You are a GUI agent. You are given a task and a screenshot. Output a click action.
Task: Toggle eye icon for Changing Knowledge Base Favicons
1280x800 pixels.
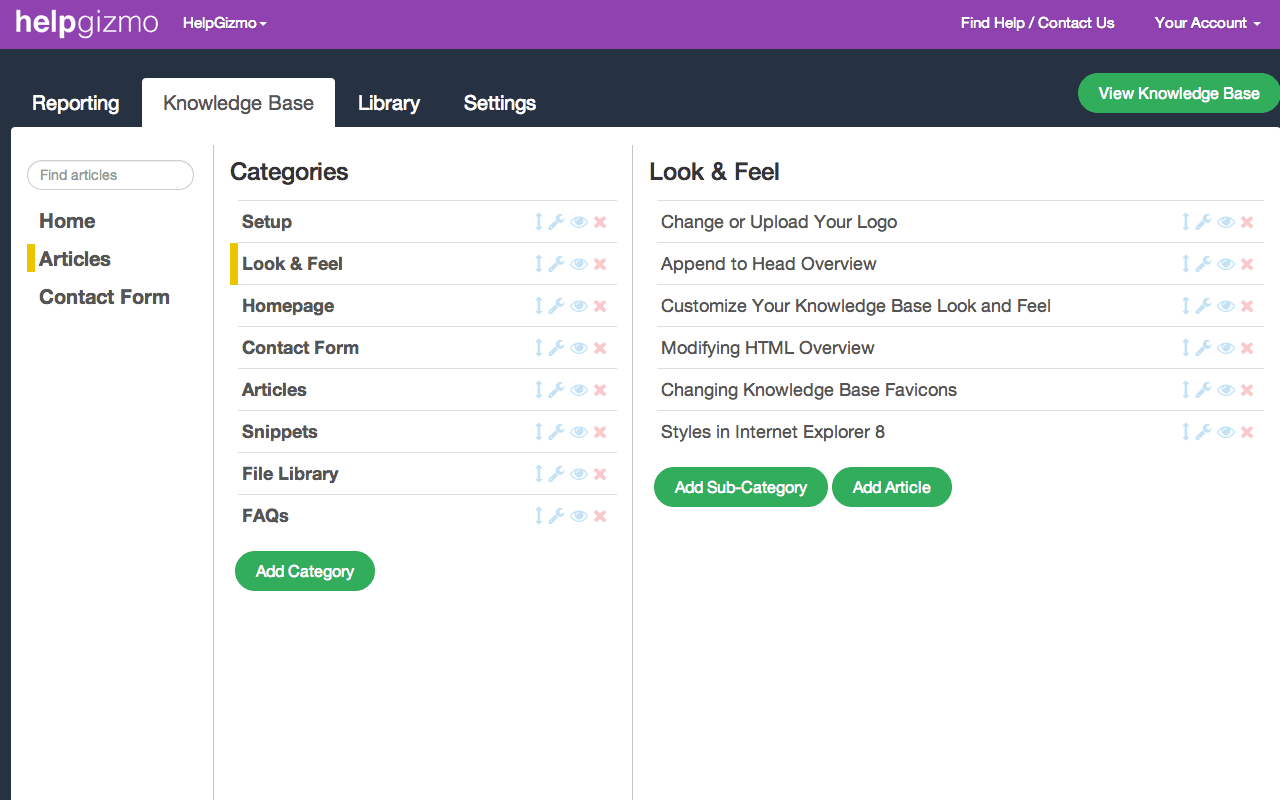1226,390
